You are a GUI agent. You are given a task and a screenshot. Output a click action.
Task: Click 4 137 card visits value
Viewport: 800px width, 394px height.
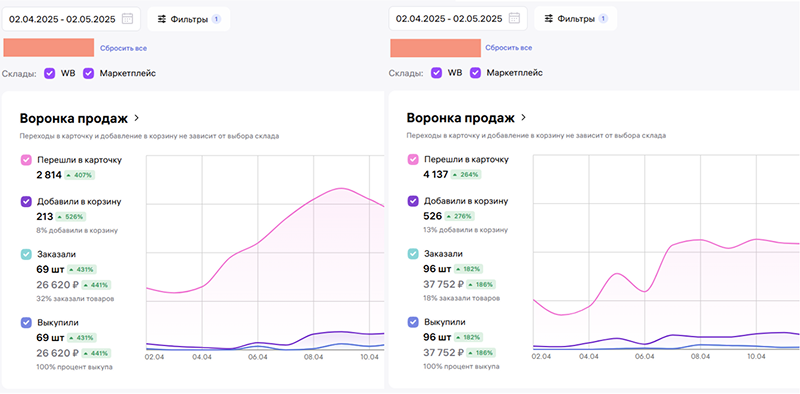(x=436, y=175)
